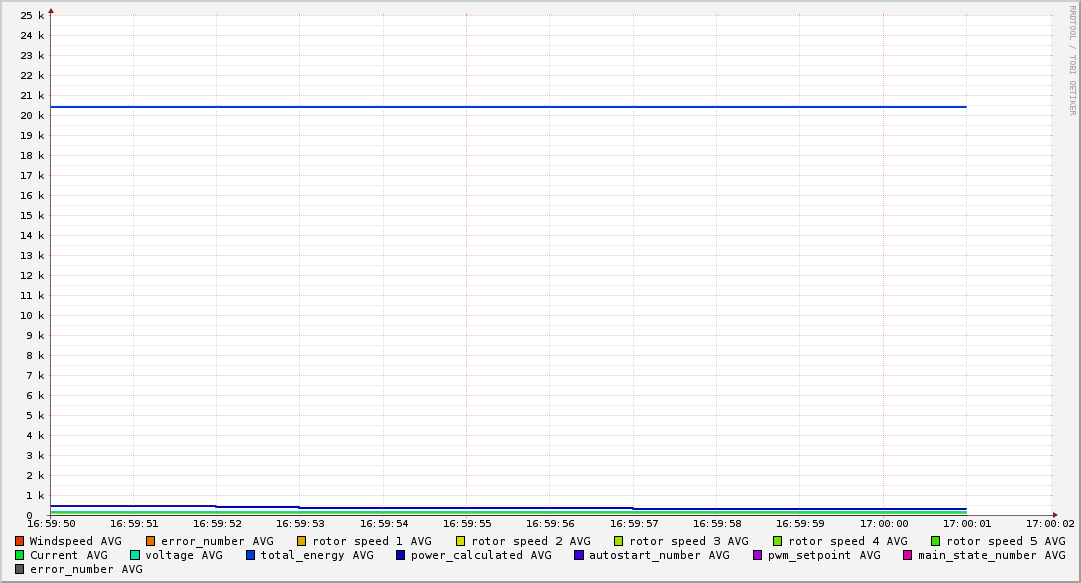The height and width of the screenshot is (583, 1081).
Task: Click the 10 k y-axis label
Action: [x=33, y=316]
